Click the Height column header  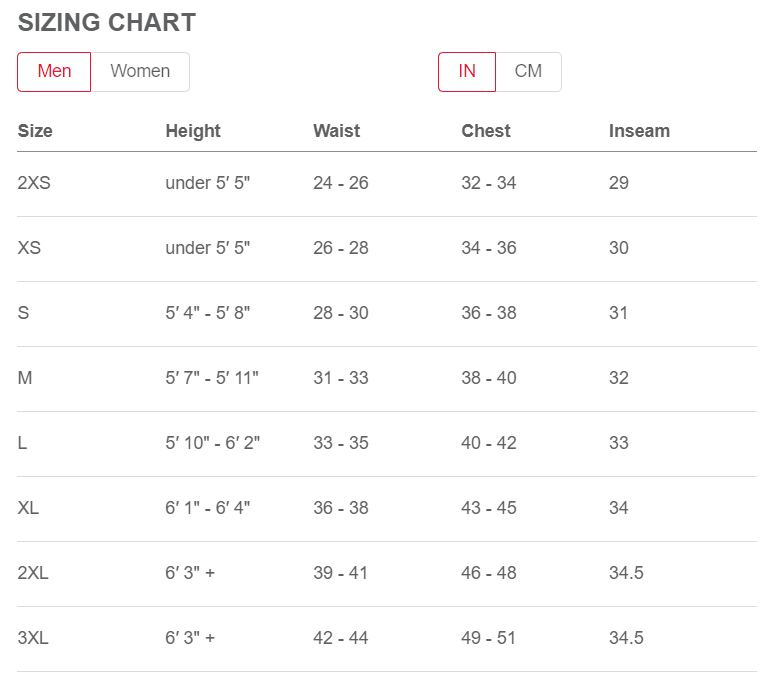[x=193, y=131]
